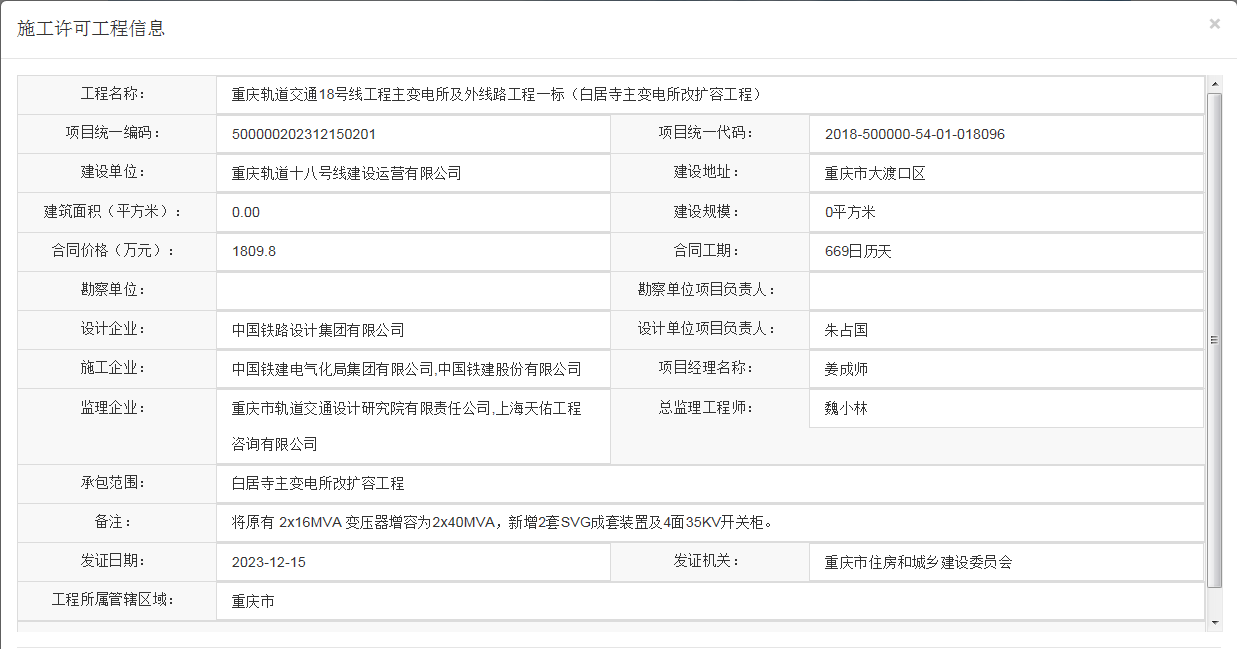Screen dimensions: 1237x649
Task: Click issue date 2023-12-15
Action: [x=268, y=562]
